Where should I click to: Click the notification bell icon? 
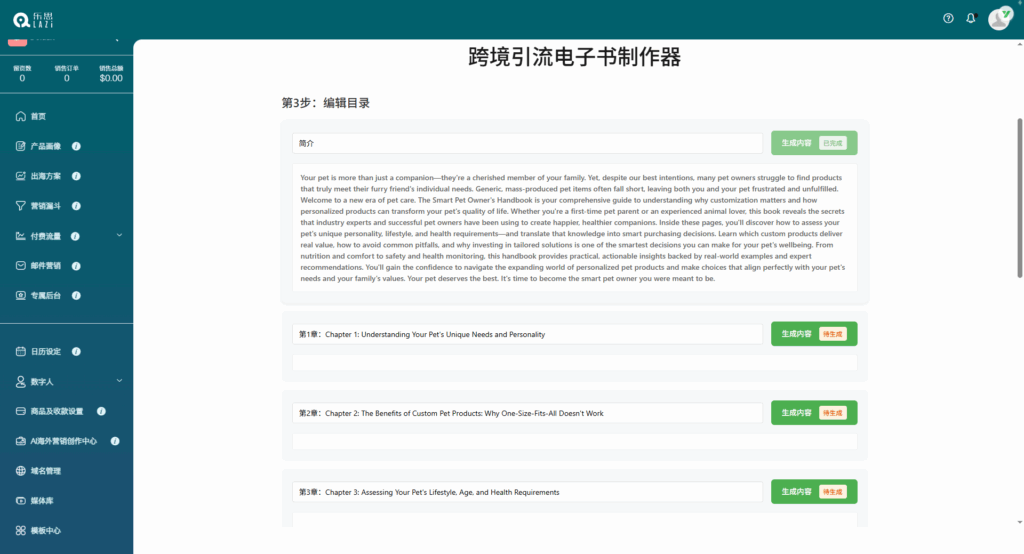pyautogui.click(x=970, y=18)
